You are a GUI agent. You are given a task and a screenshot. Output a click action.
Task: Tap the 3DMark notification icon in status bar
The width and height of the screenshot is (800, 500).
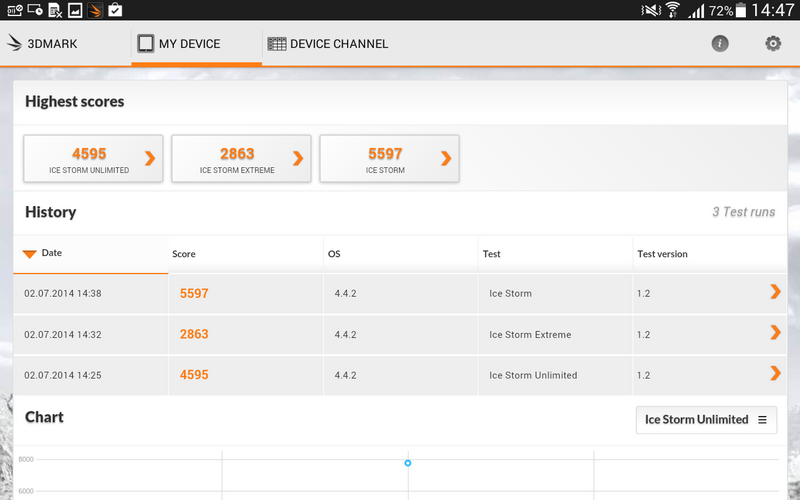(95, 10)
